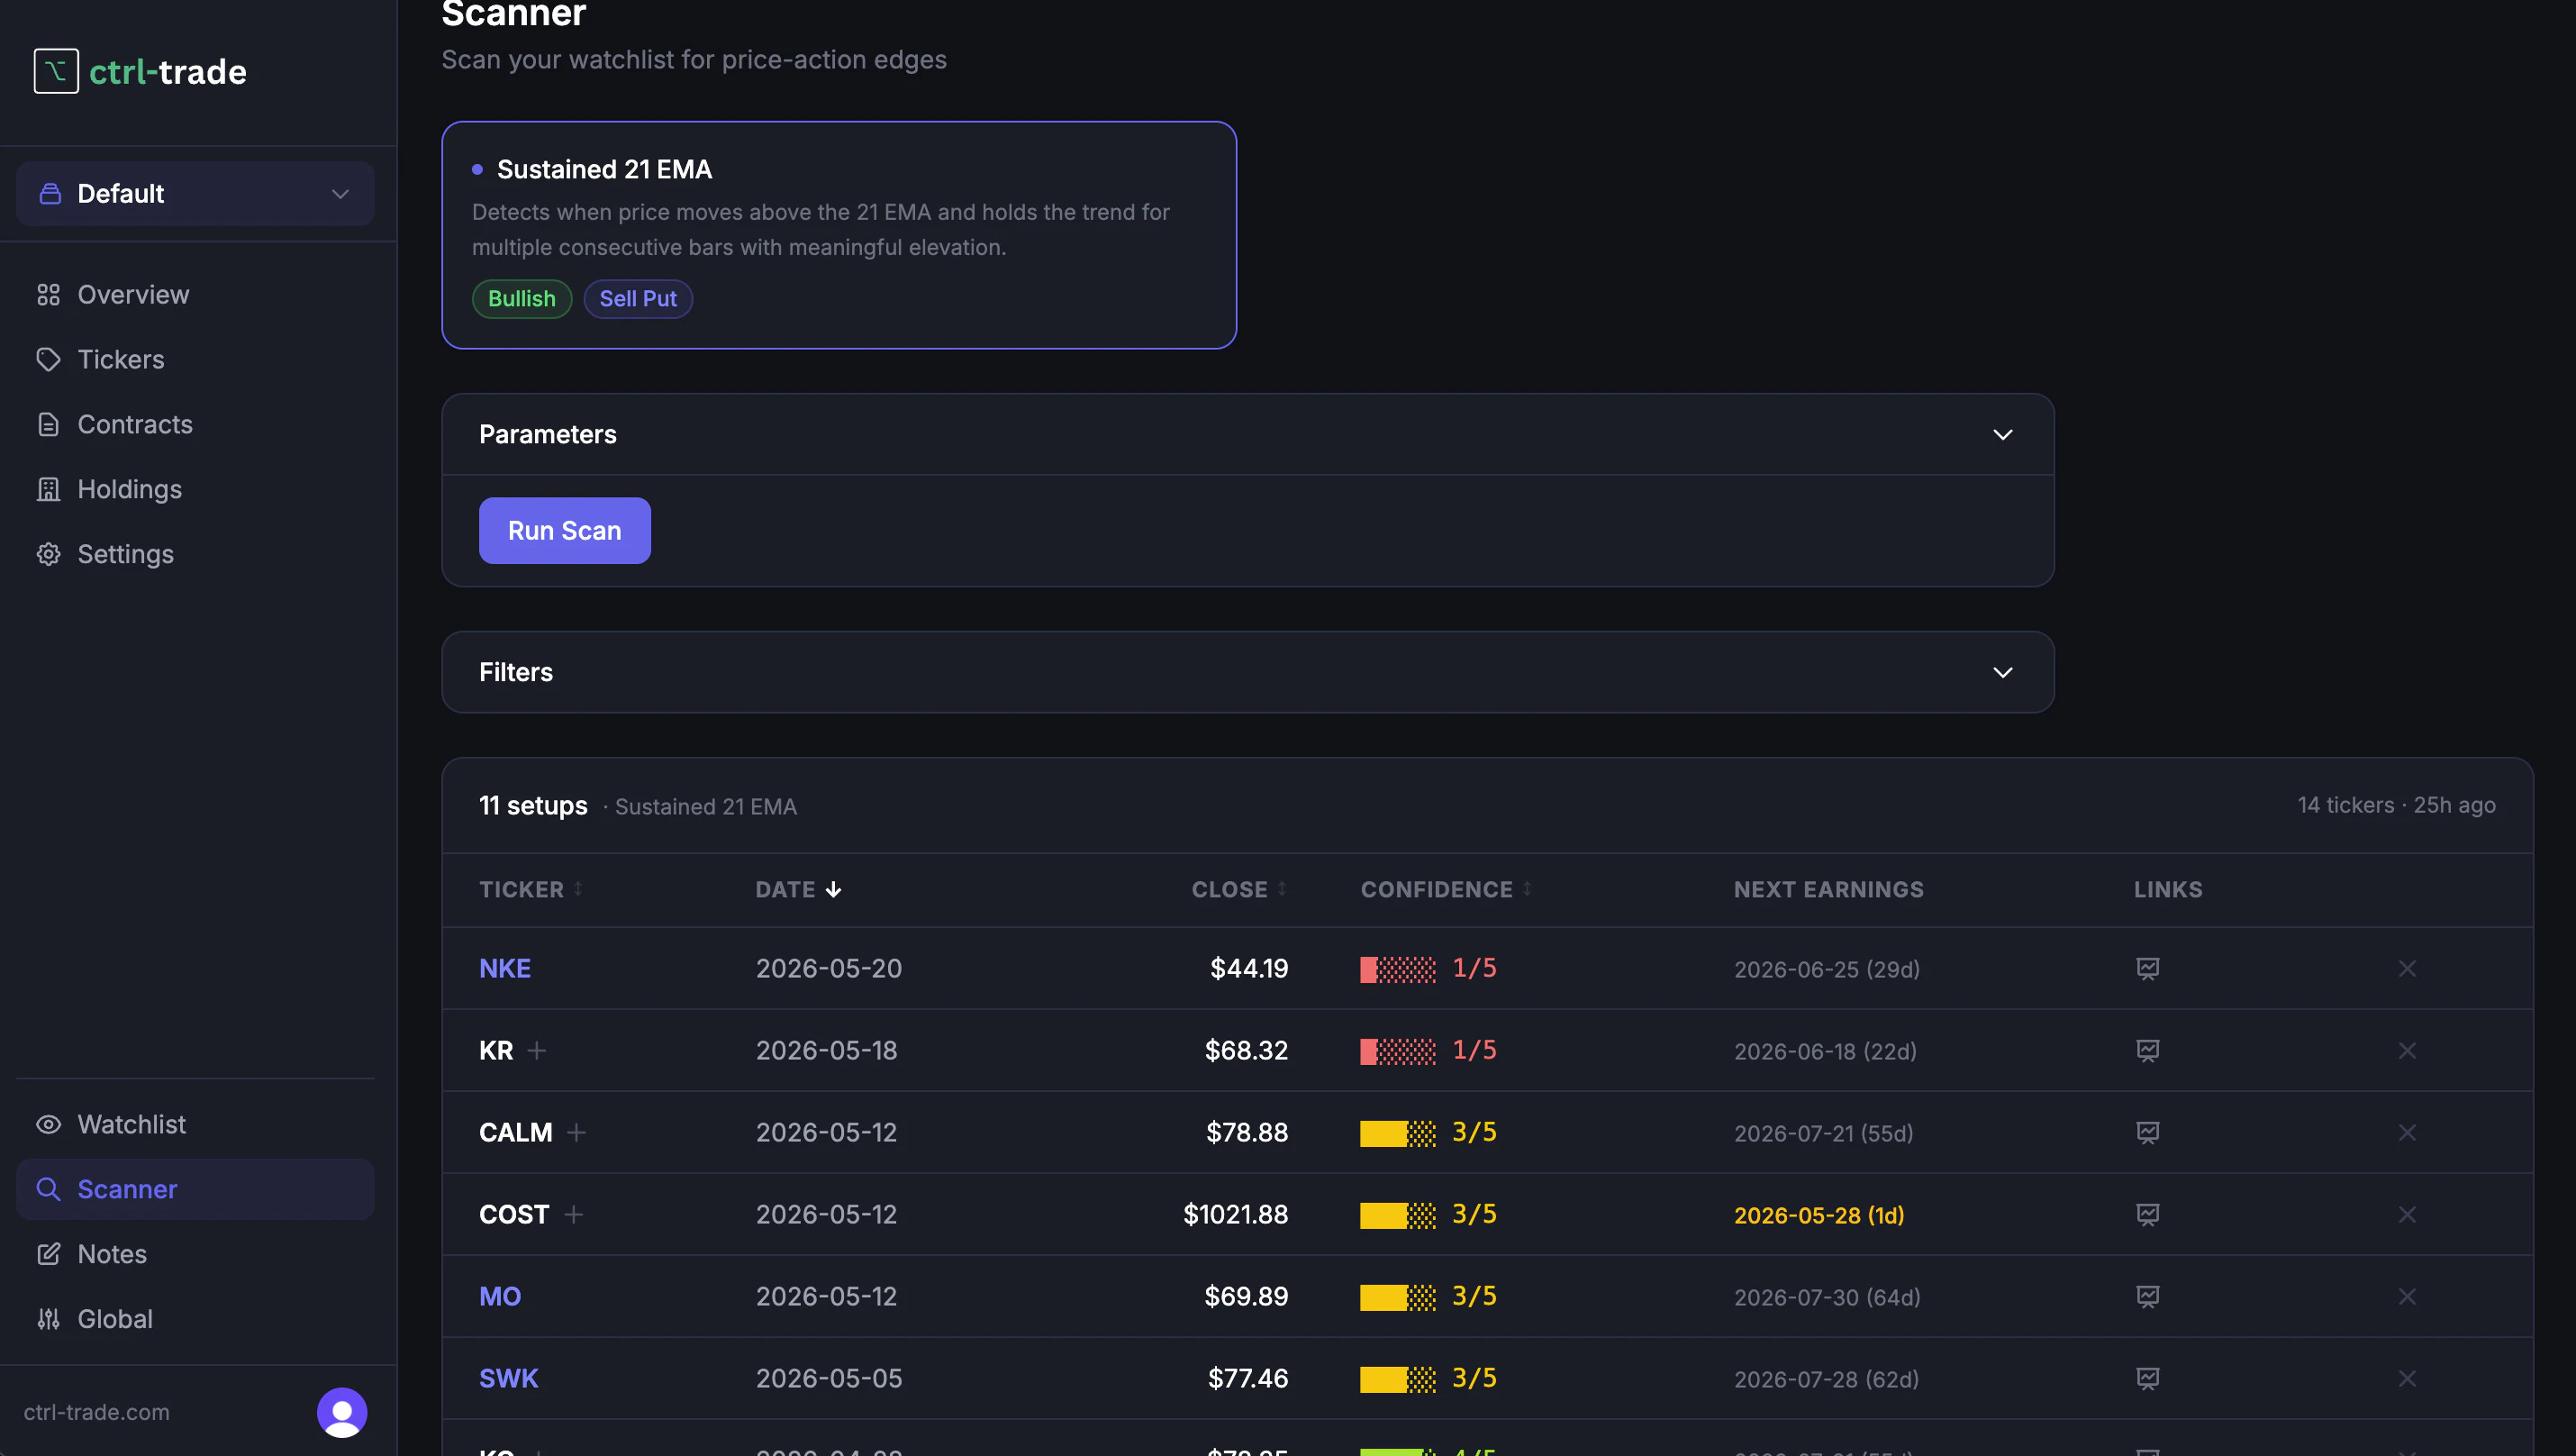Dismiss the CALM setup row
Image resolution: width=2576 pixels, height=1456 pixels.
(x=2407, y=1133)
